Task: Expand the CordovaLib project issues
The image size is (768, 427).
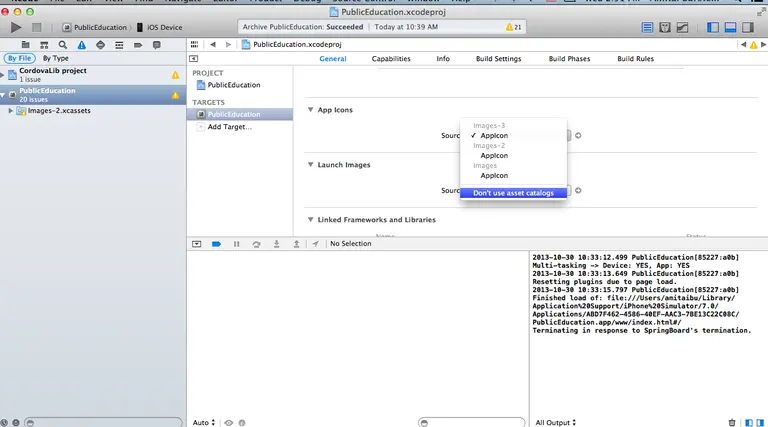Action: coord(2,75)
